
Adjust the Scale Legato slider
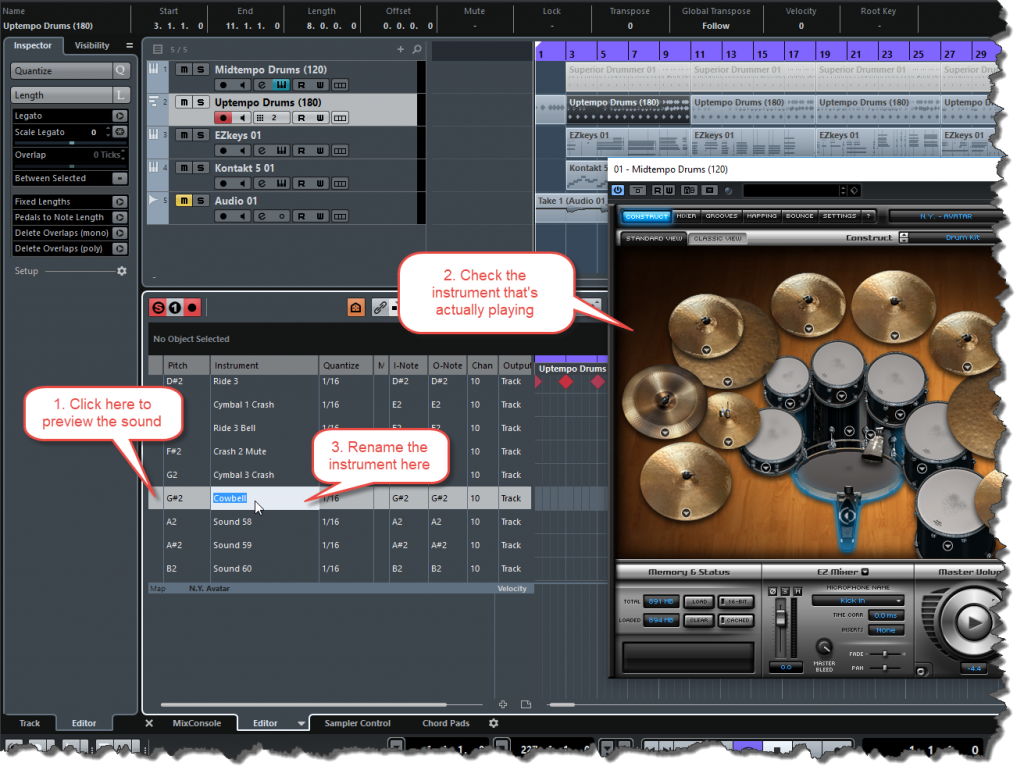72,142
